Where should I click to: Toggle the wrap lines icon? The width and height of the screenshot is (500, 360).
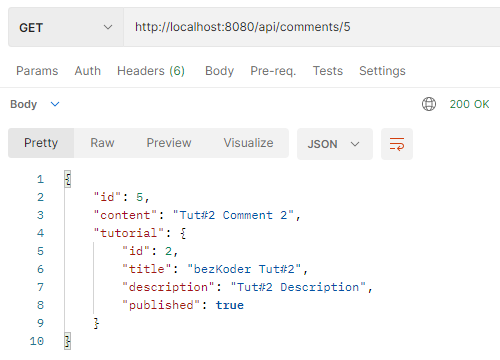pos(397,144)
